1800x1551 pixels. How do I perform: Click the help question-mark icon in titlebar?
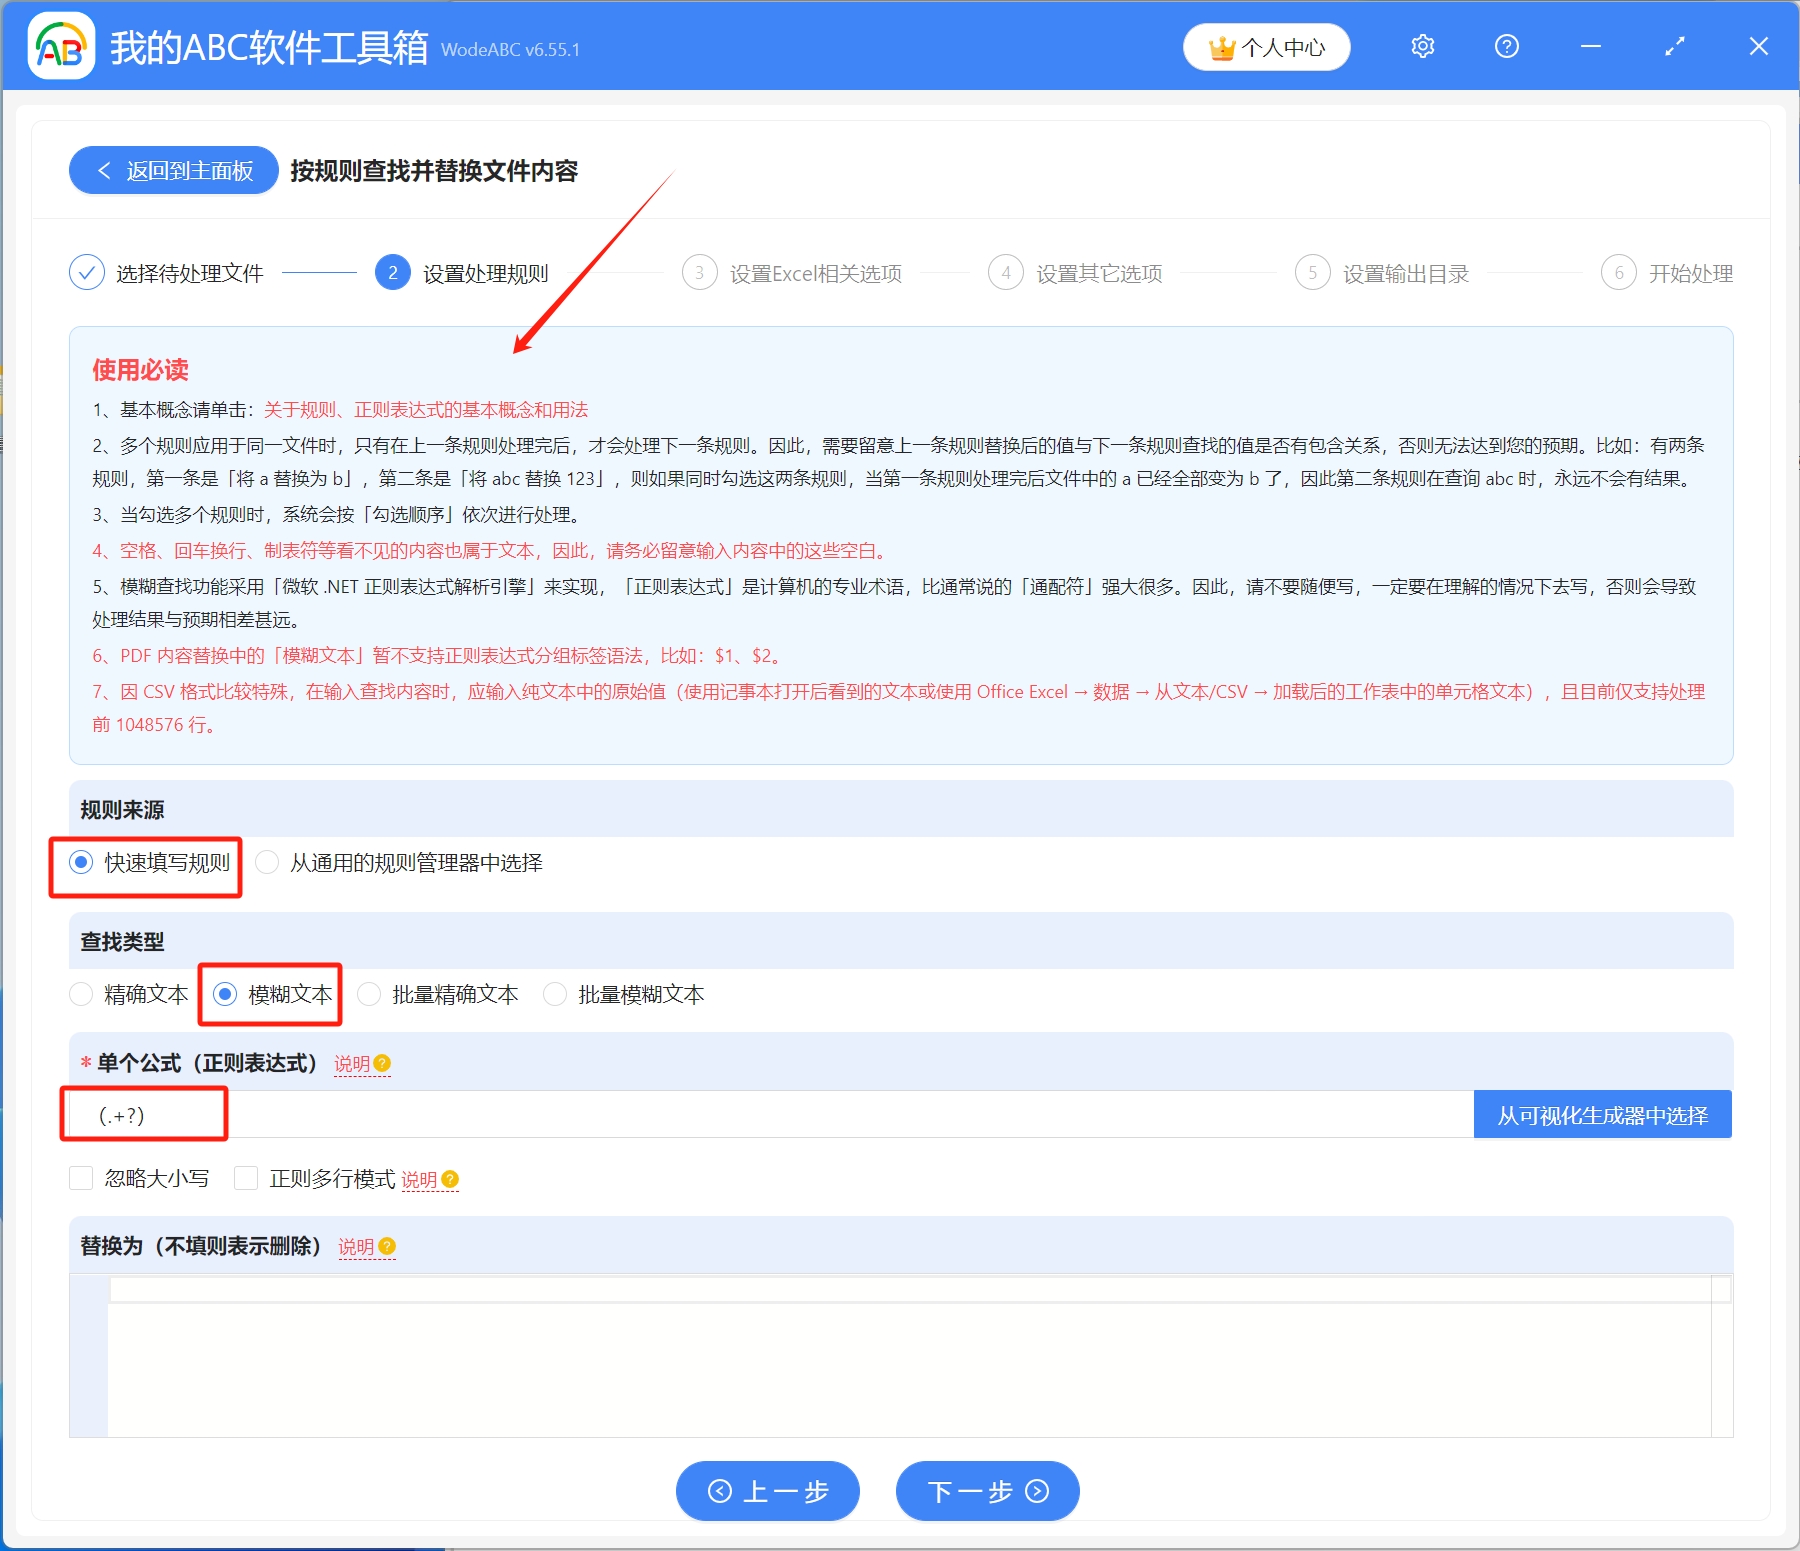[x=1505, y=46]
